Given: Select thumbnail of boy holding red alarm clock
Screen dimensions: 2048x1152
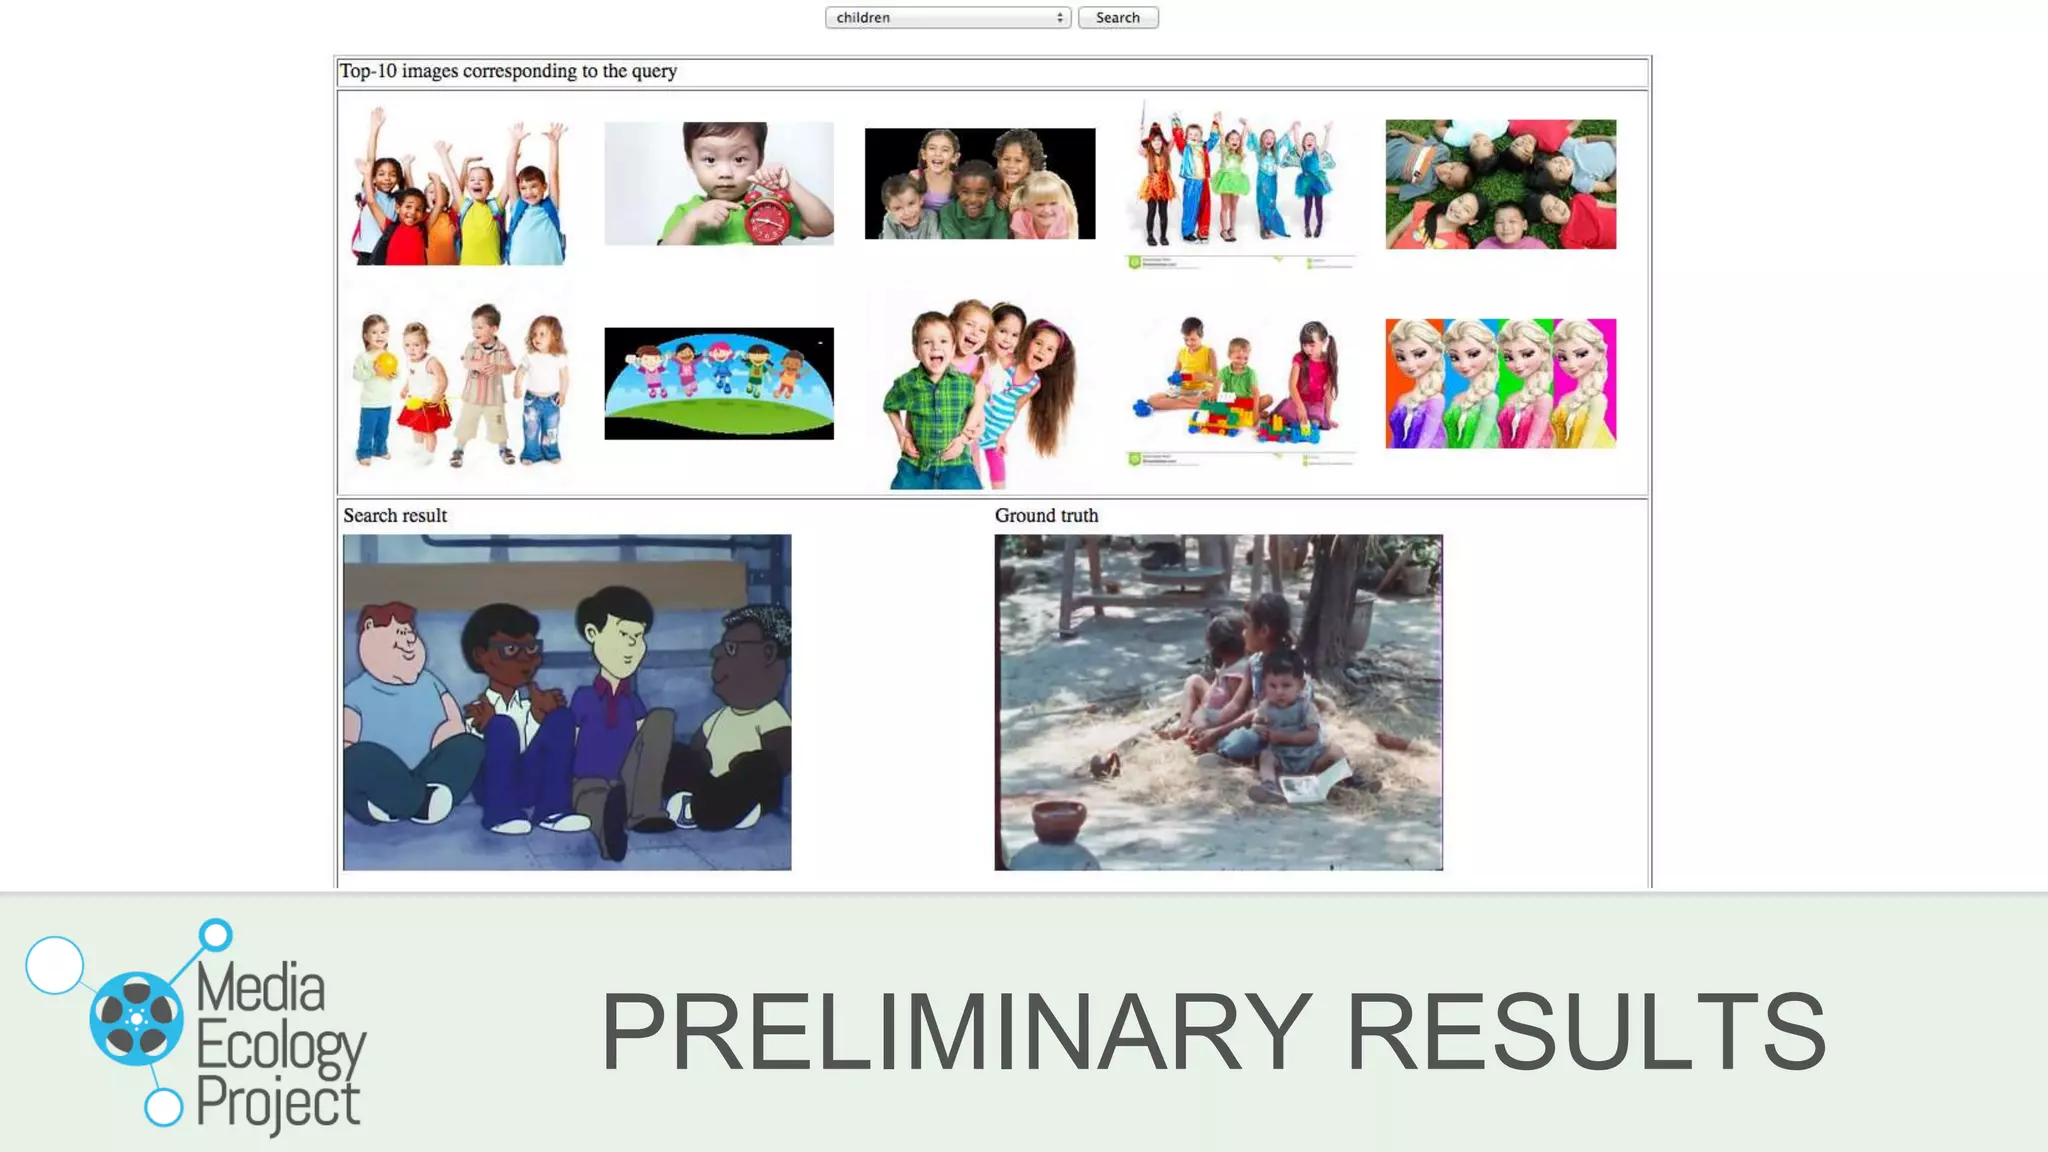Looking at the screenshot, I should click(x=719, y=184).
